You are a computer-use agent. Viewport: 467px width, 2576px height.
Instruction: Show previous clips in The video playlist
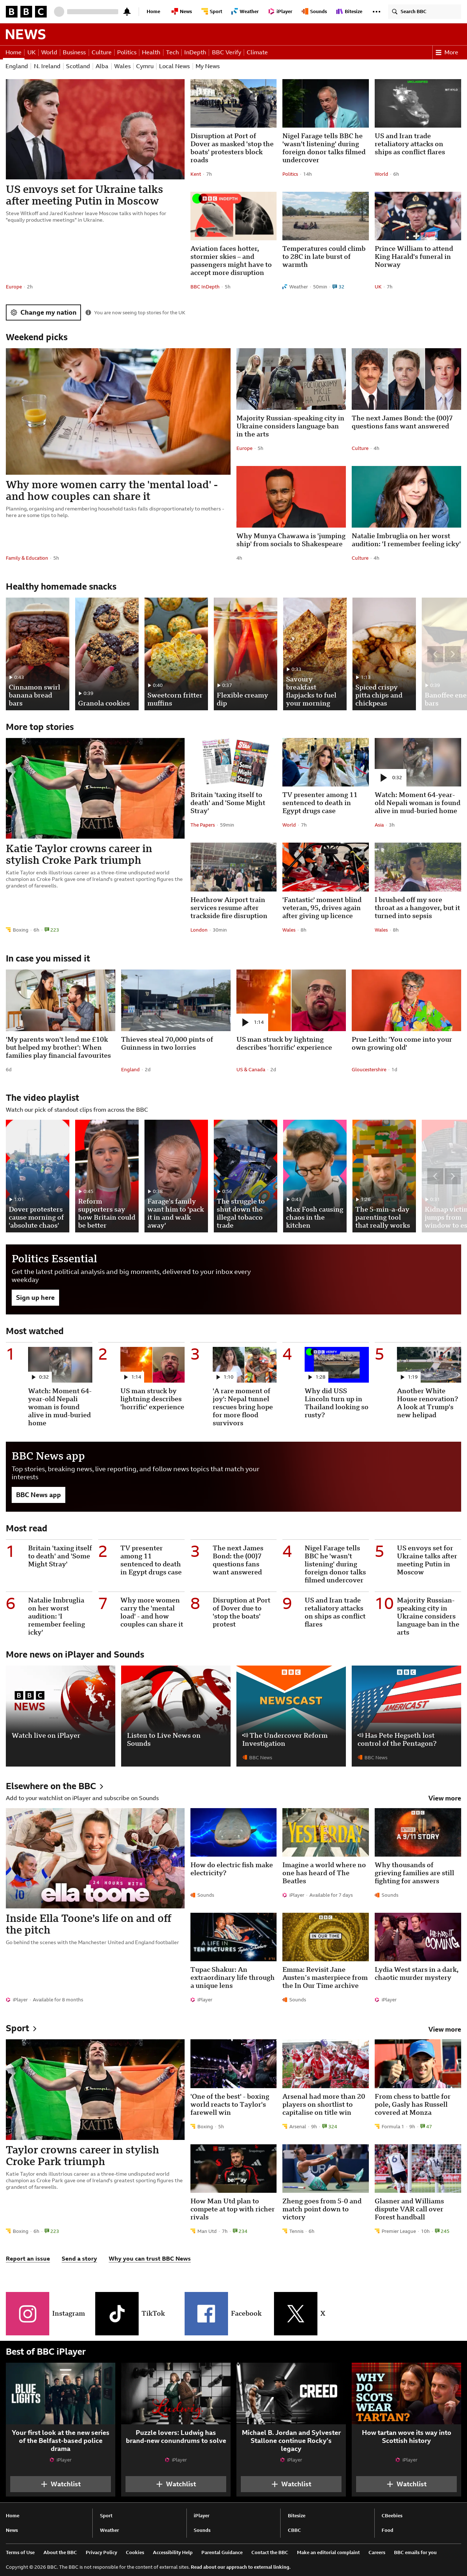pos(435,1176)
